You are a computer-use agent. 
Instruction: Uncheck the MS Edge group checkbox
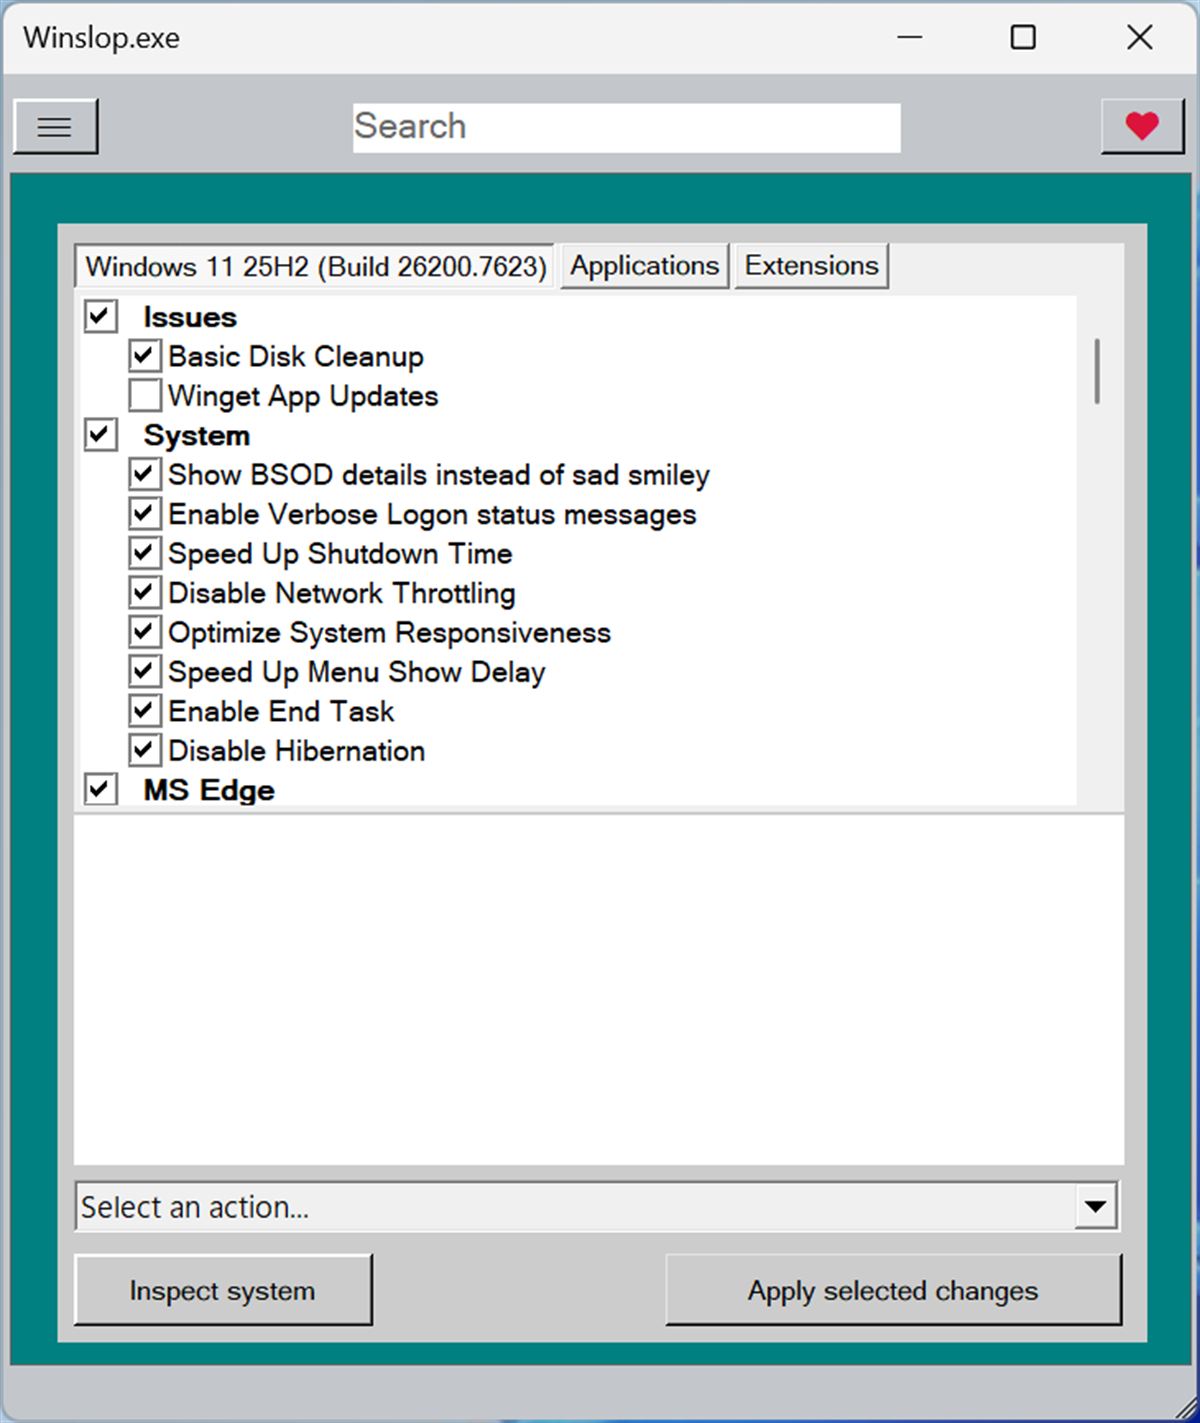pyautogui.click(x=100, y=789)
